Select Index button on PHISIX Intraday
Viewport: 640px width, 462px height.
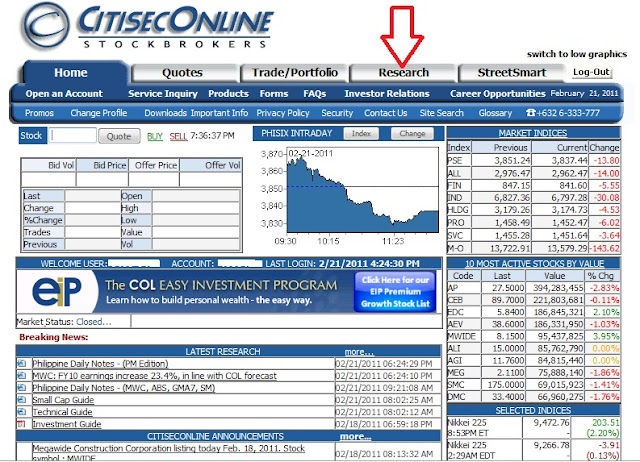[361, 133]
